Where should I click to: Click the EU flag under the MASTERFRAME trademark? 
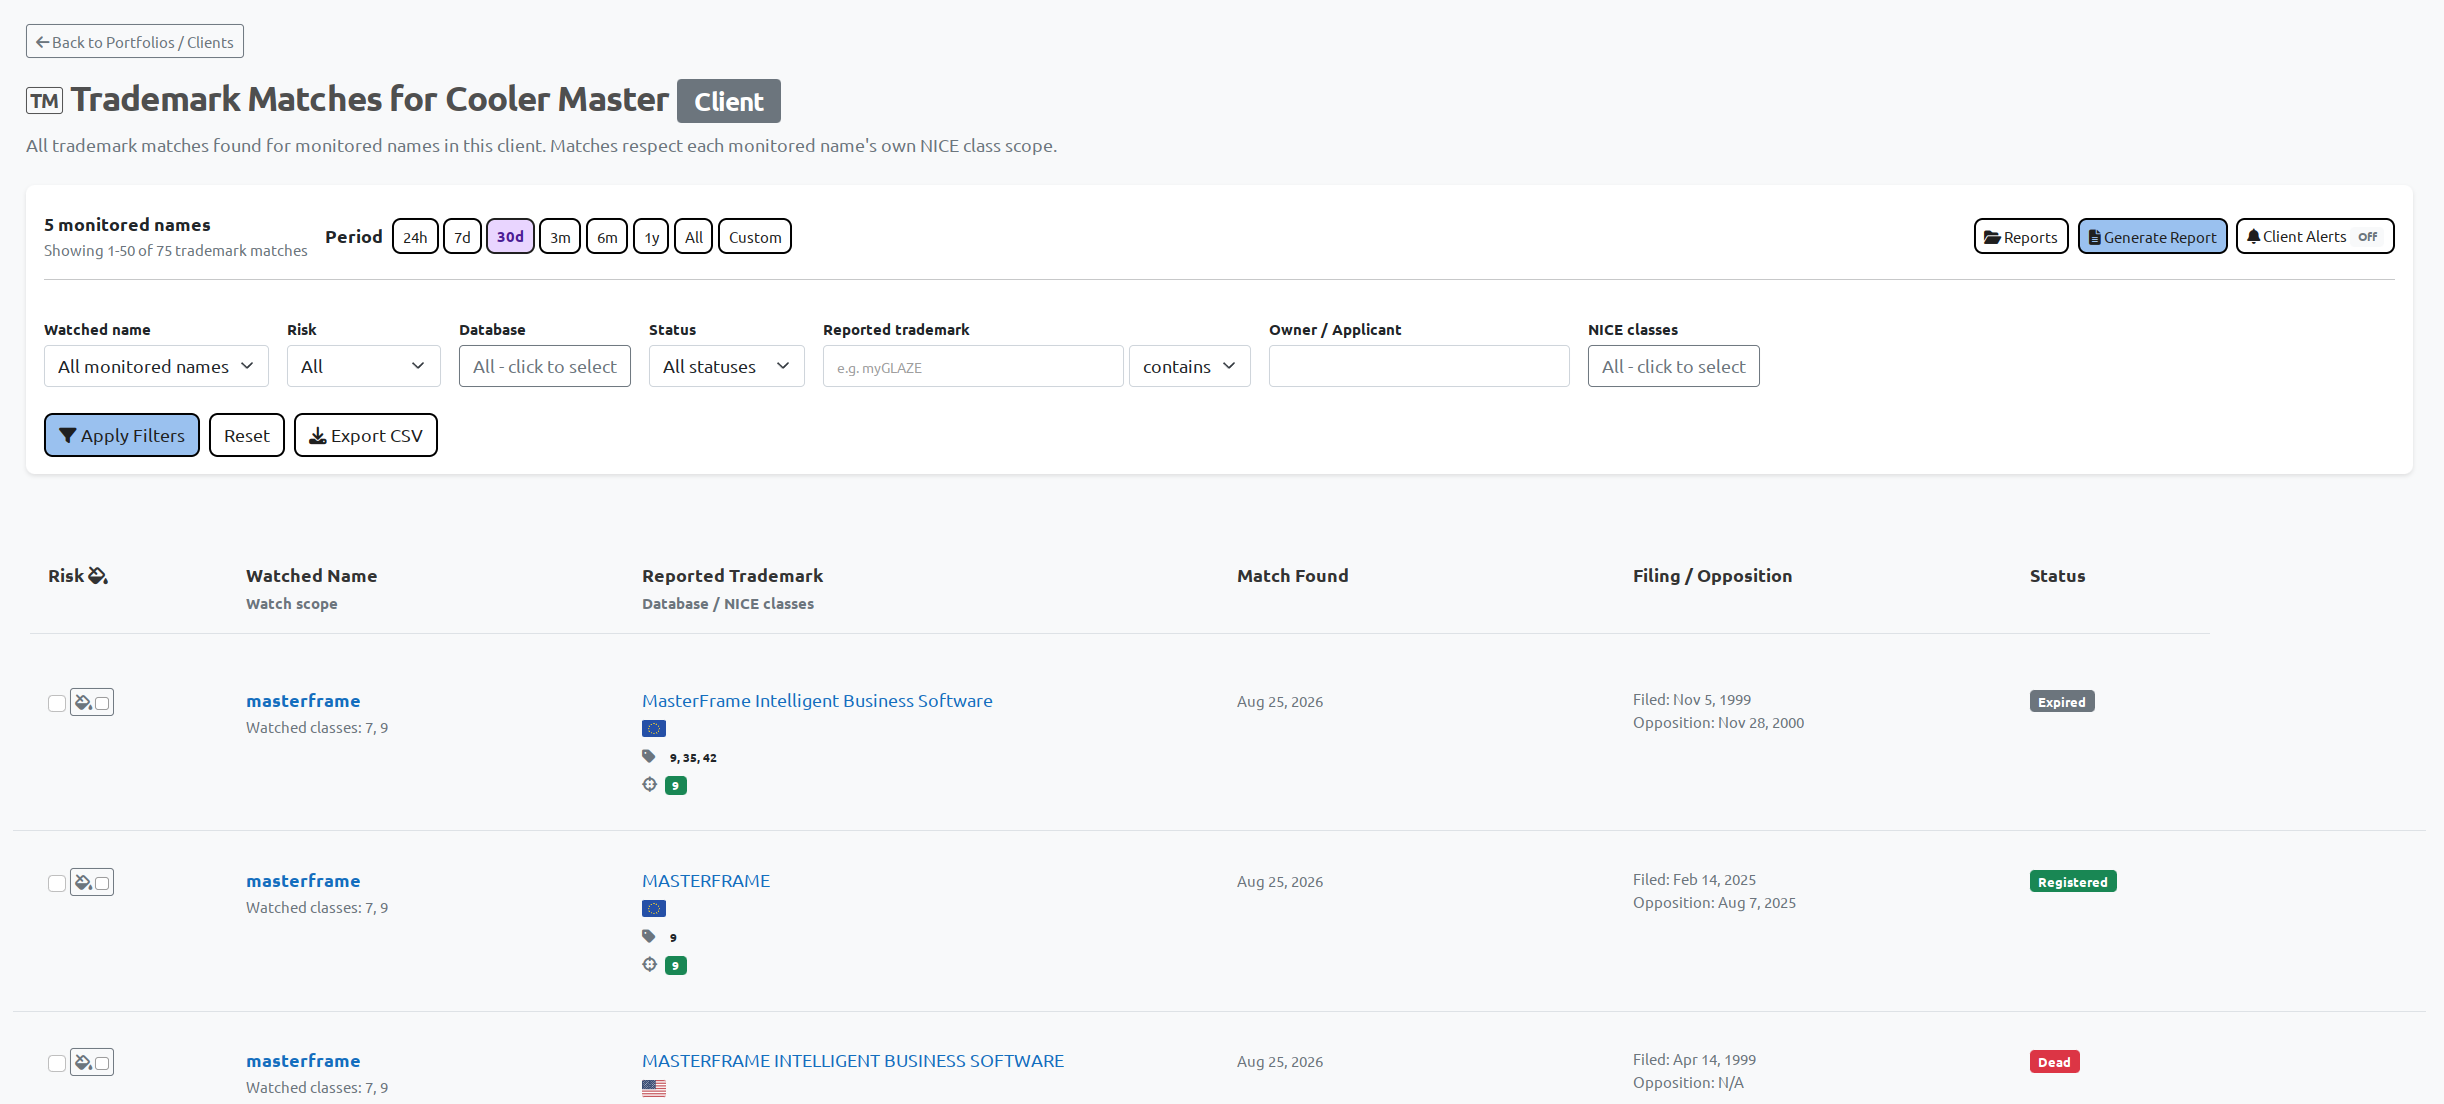point(654,908)
